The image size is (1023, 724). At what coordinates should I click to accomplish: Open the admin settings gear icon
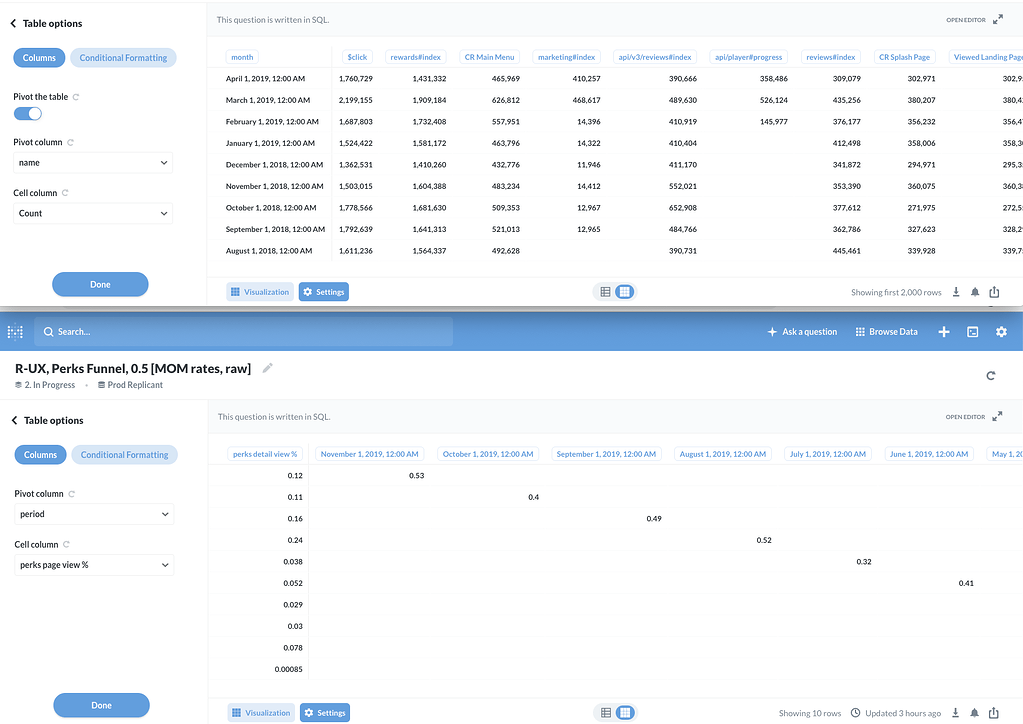coord(1001,331)
